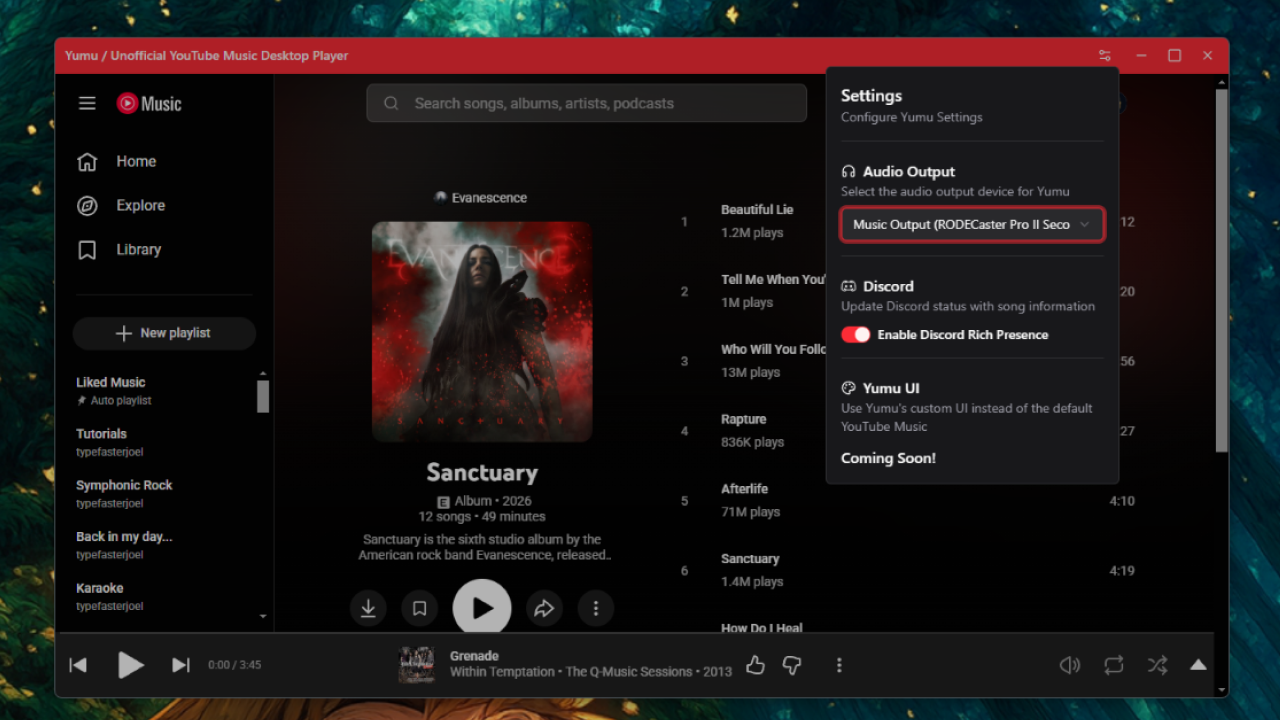Screen dimensions: 1280x720
Task: Play track Who Will You Follow
Action: (774, 349)
